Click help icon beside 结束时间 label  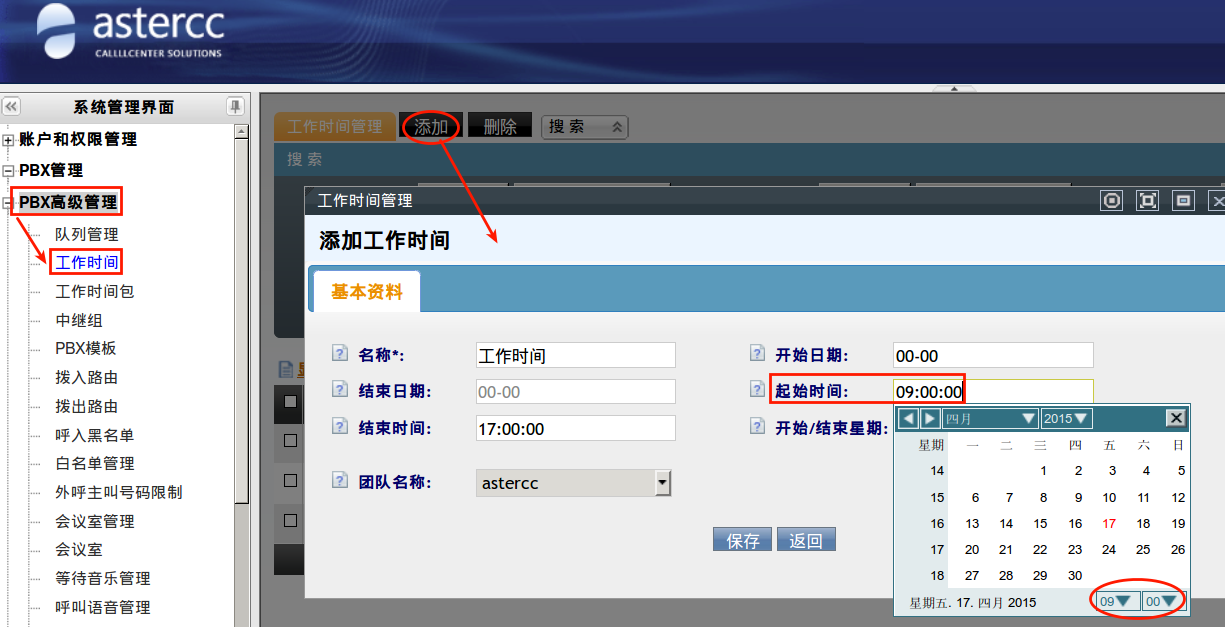[x=340, y=428]
